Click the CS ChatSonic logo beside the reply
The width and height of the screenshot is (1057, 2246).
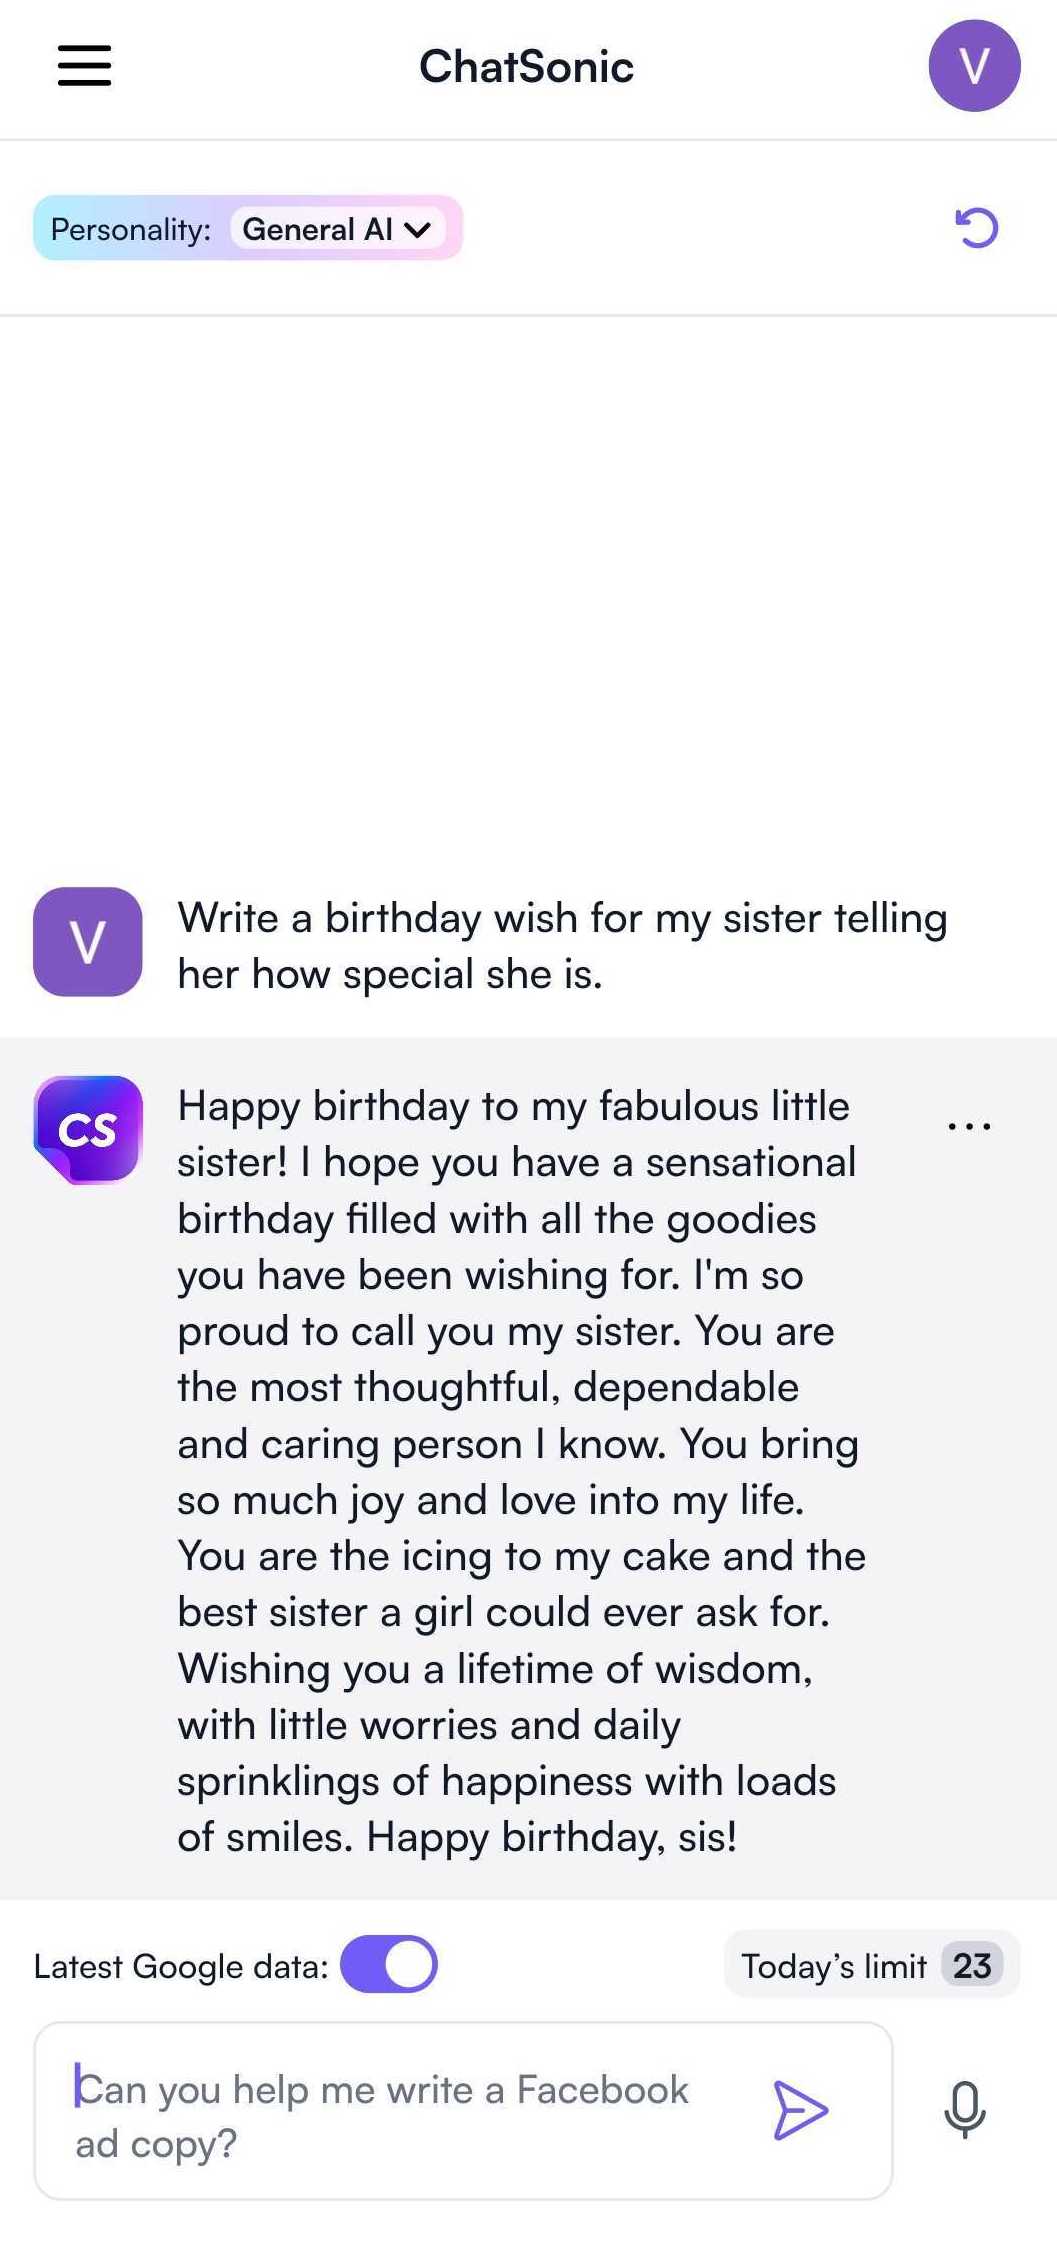88,1129
